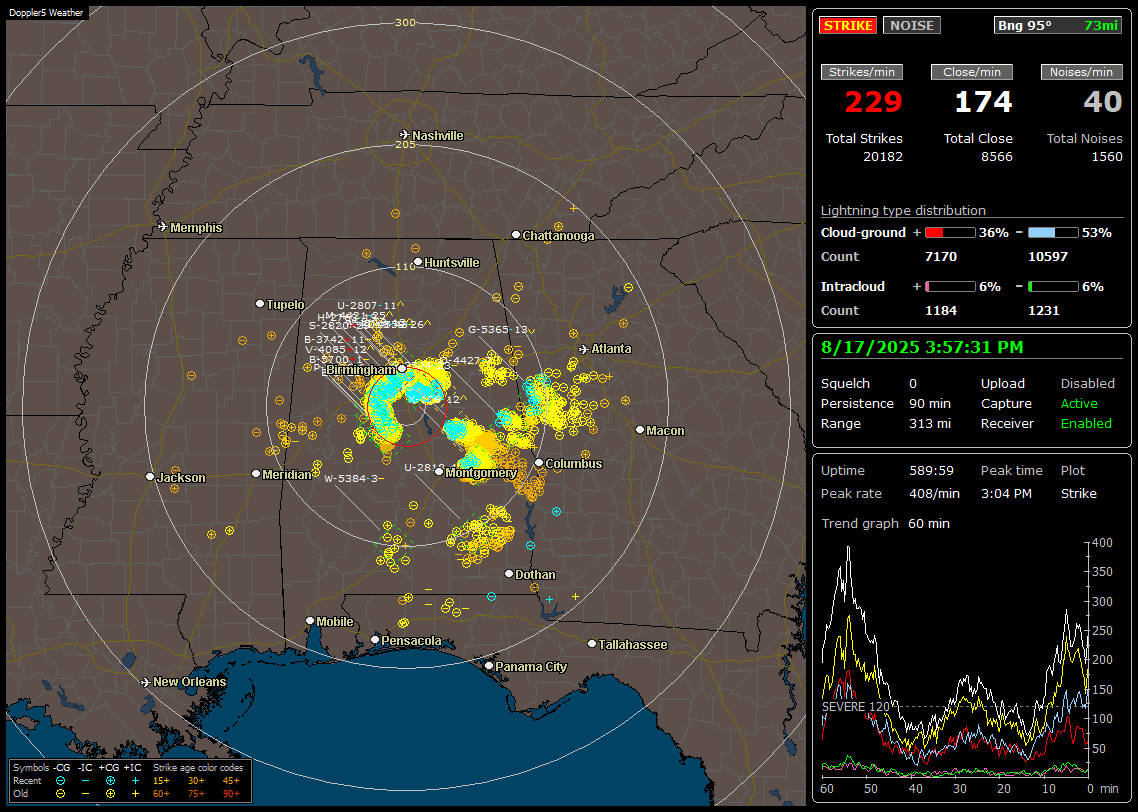Click the Memphis airport plane icon

pyautogui.click(x=163, y=227)
